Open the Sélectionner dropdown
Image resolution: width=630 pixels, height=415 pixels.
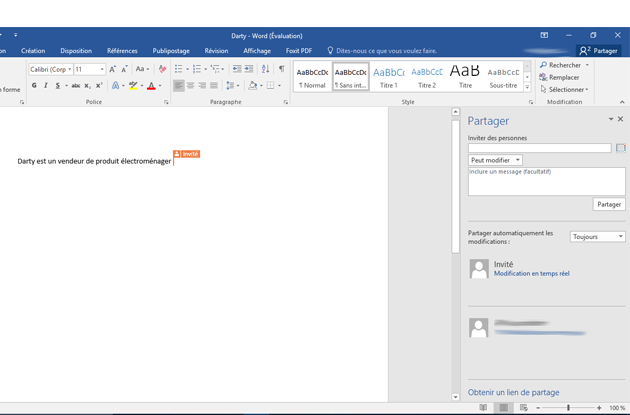tap(564, 89)
